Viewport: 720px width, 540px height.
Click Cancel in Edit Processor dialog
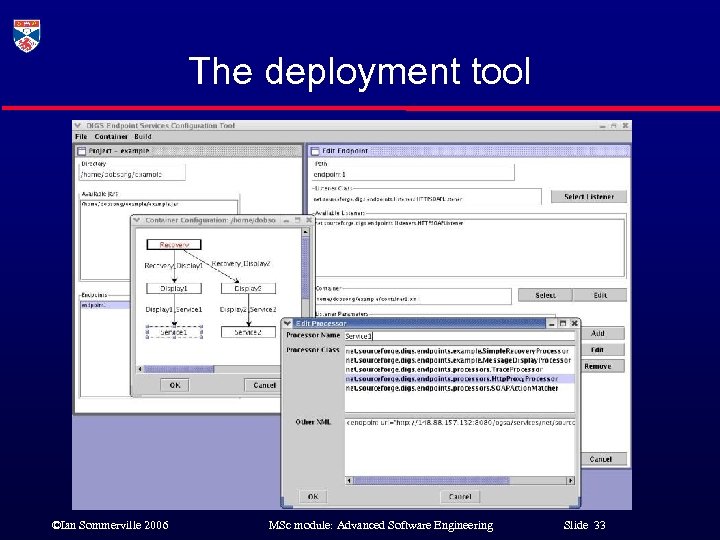pos(460,496)
